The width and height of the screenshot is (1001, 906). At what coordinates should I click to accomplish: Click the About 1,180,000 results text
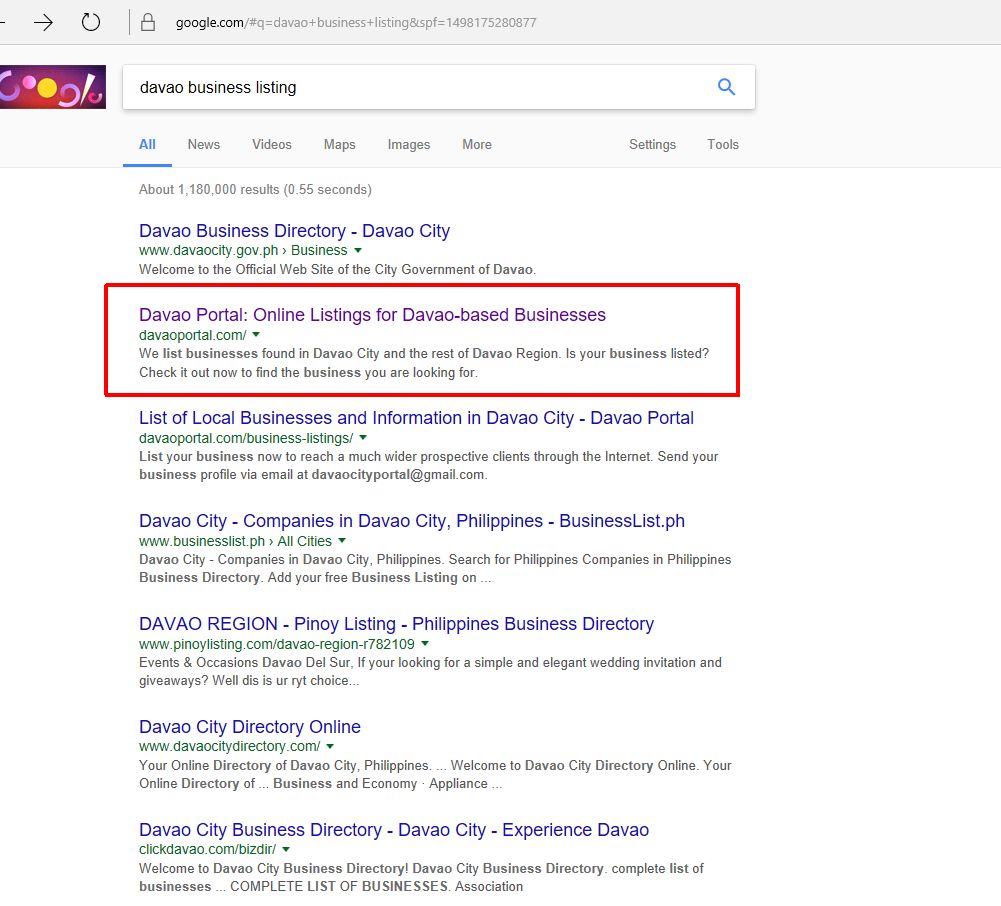click(255, 190)
